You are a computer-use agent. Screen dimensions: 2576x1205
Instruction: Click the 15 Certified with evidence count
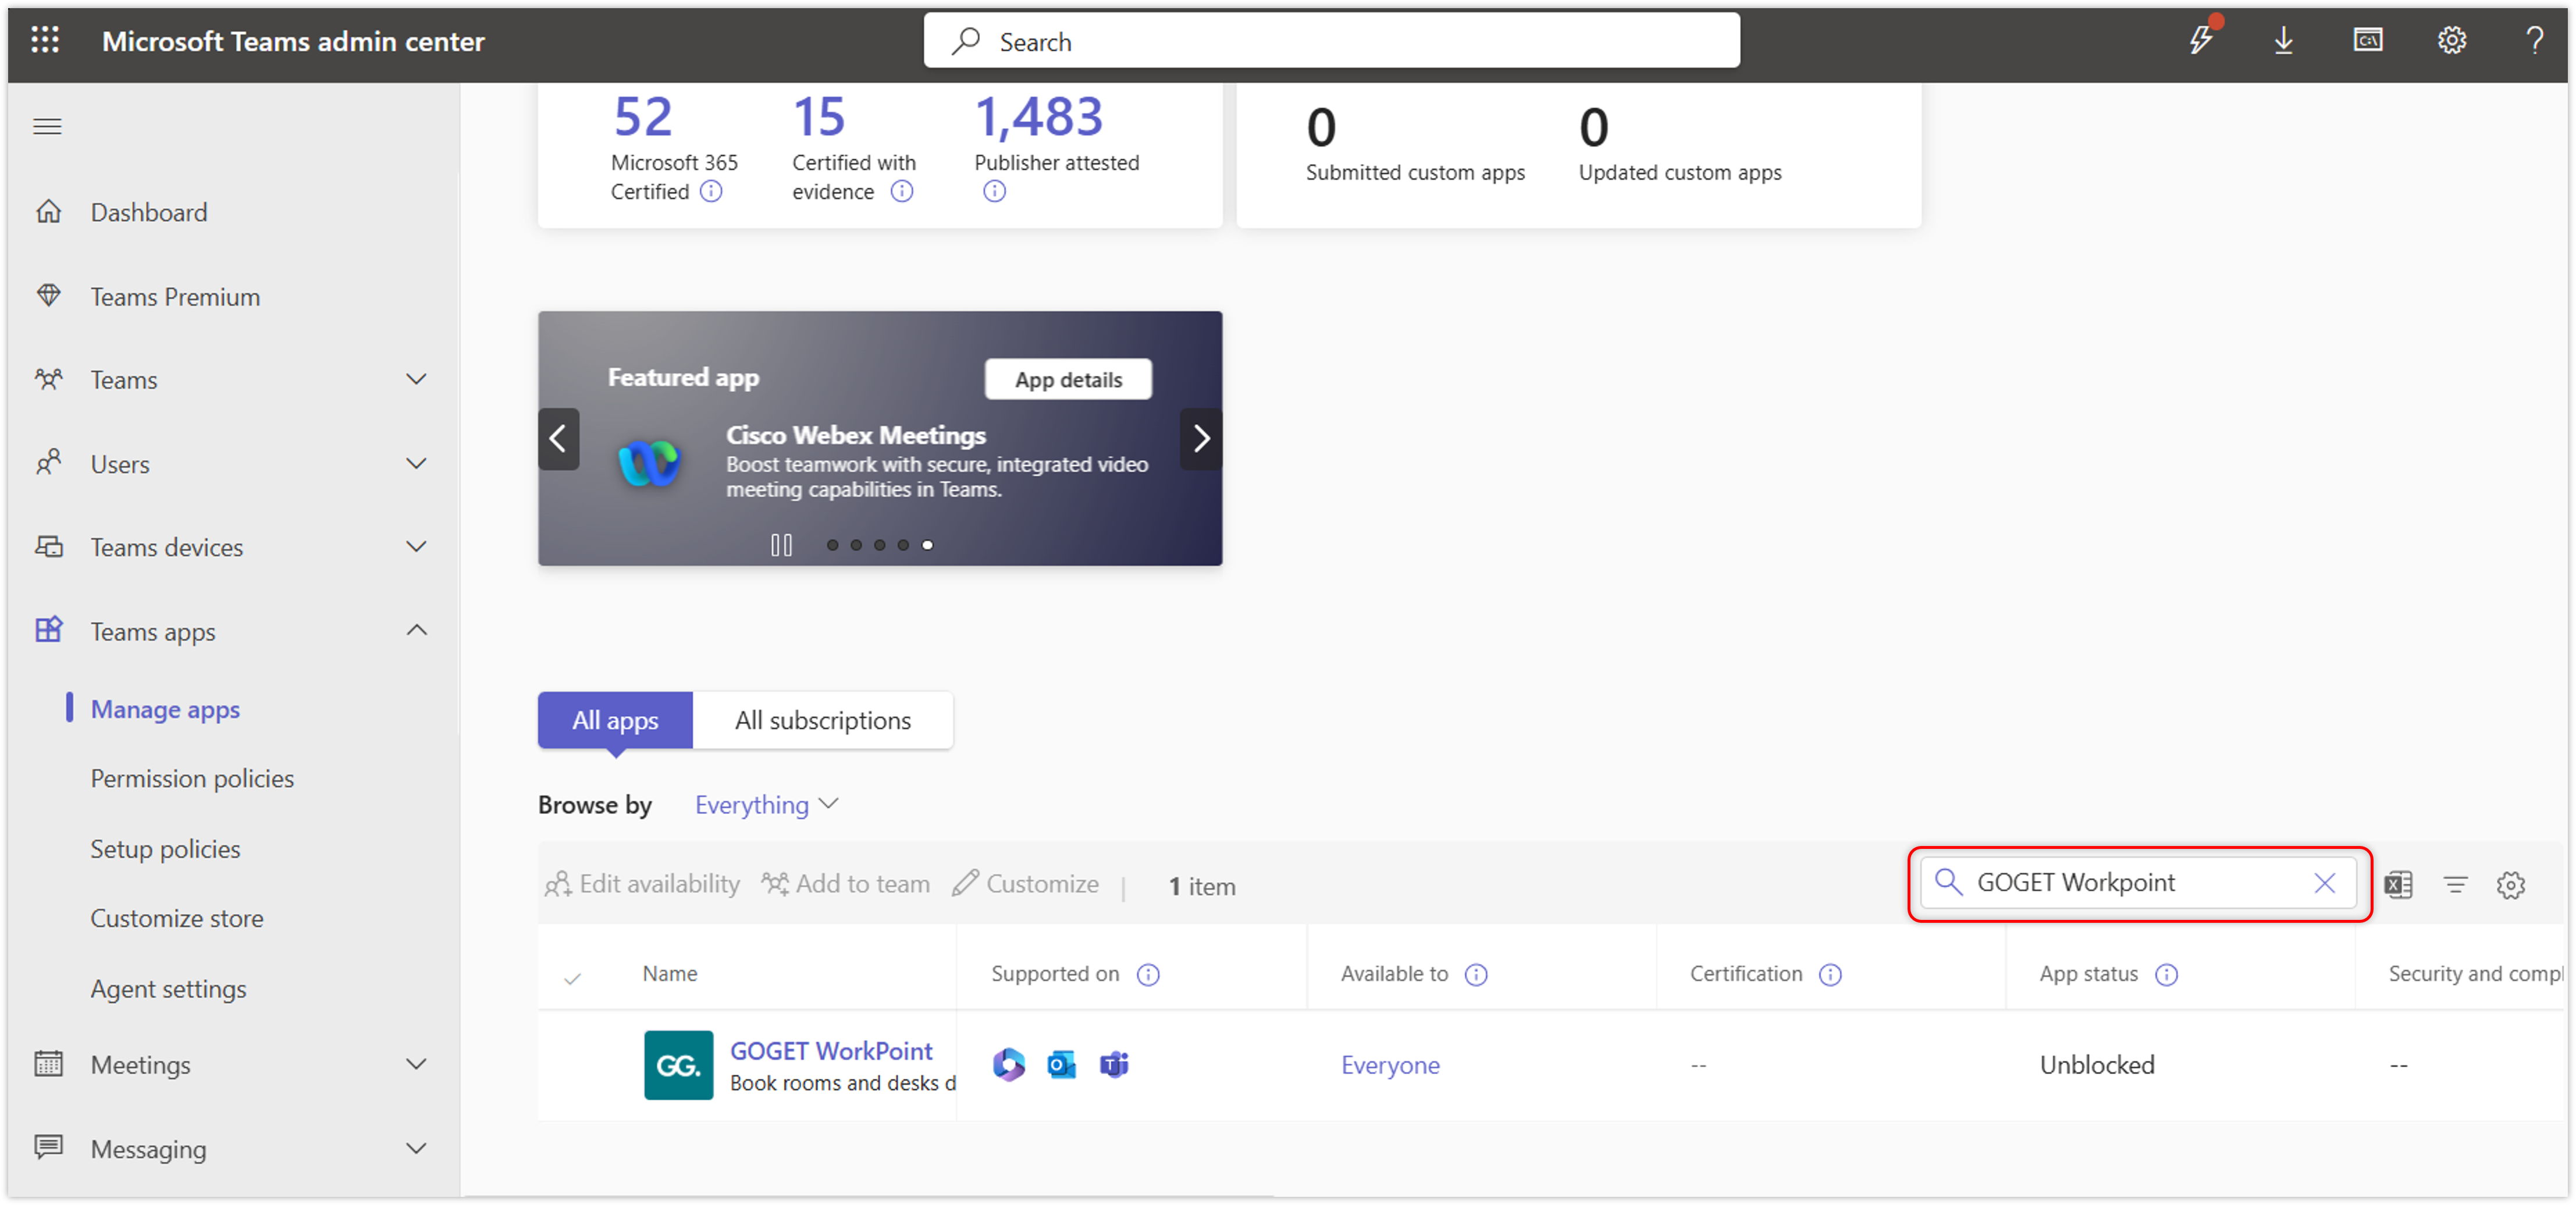click(819, 116)
